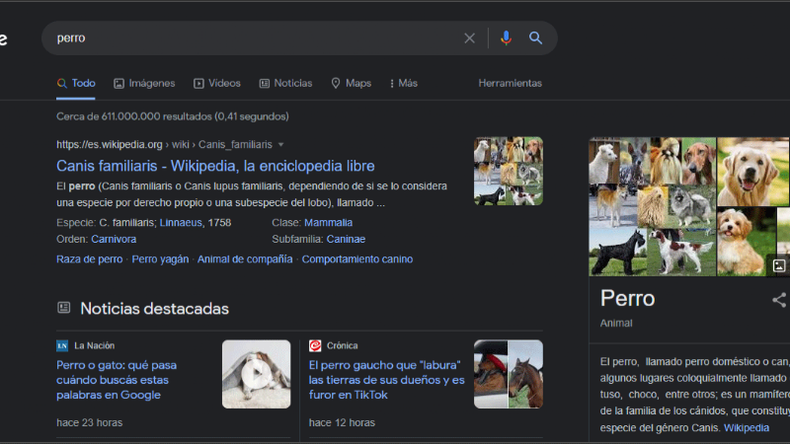The width and height of the screenshot is (790, 444).
Task: Clear the search box with the X icon
Action: click(x=469, y=38)
